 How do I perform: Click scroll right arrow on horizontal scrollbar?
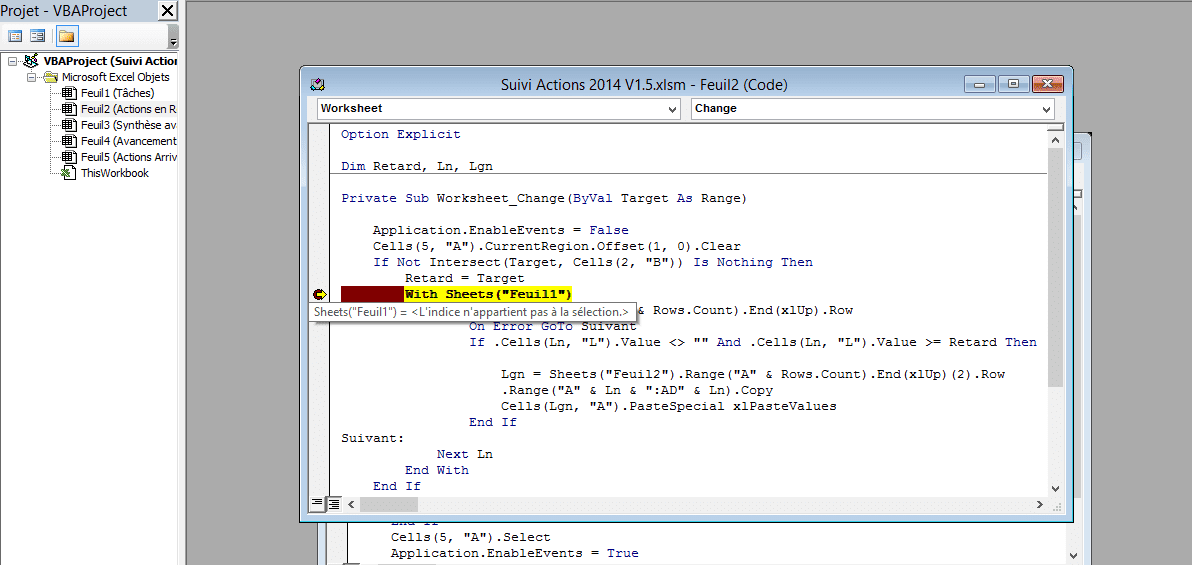pyautogui.click(x=1039, y=503)
